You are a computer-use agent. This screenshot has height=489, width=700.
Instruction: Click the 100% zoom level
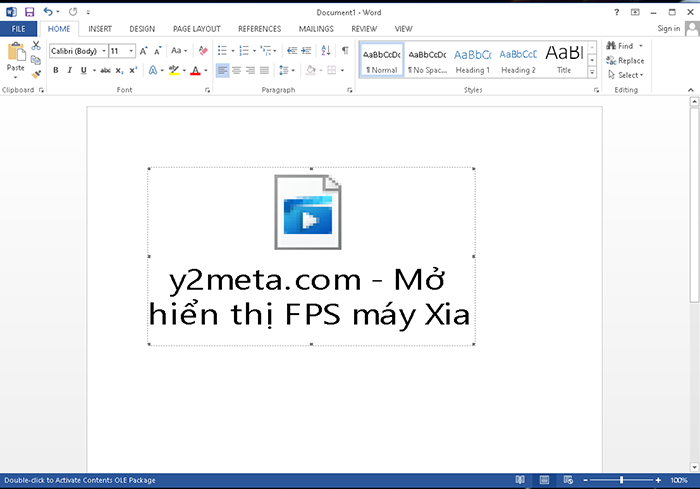tap(679, 480)
